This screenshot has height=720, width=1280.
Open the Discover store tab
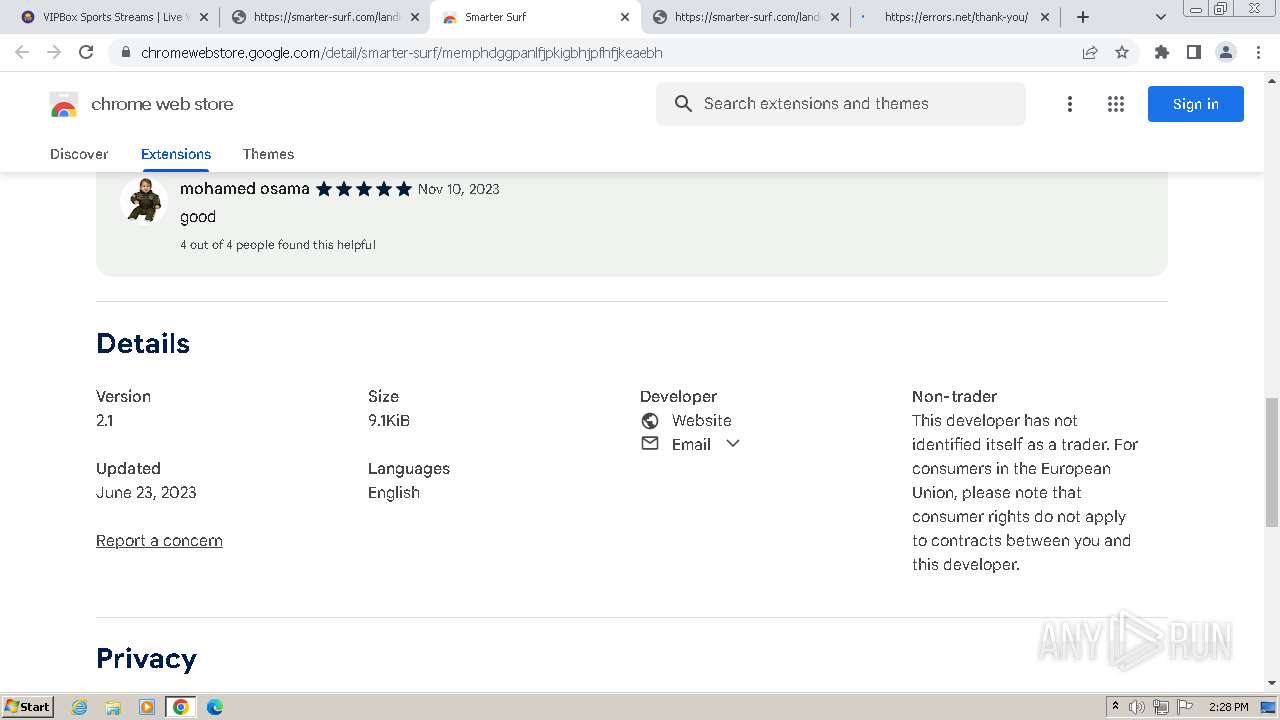point(79,154)
